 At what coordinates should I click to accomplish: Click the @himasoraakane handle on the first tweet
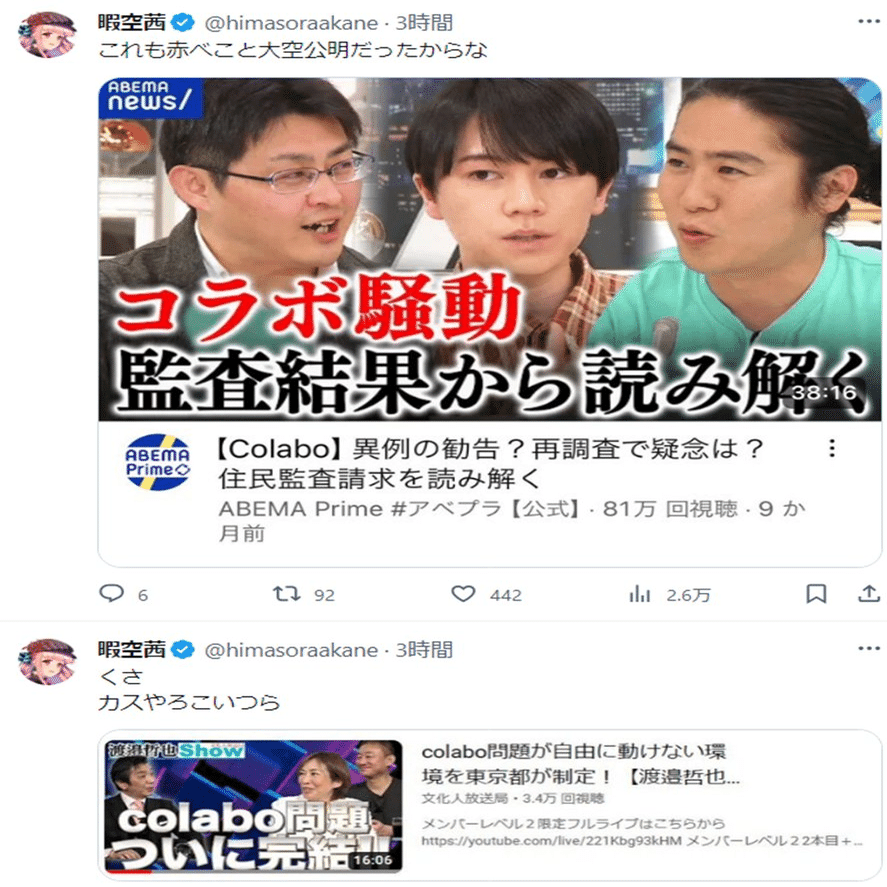click(x=291, y=23)
